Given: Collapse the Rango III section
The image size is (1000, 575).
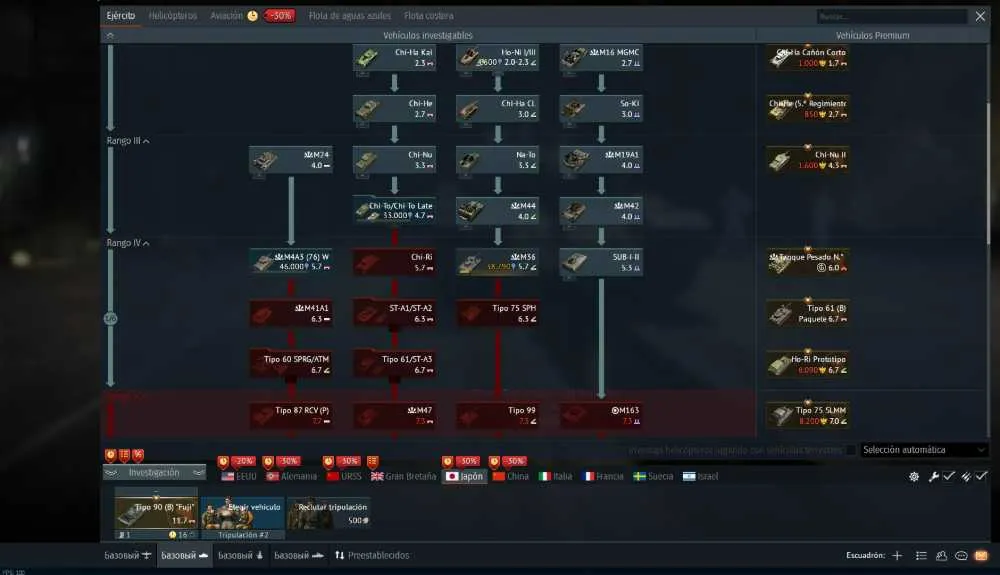Looking at the screenshot, I should point(128,141).
